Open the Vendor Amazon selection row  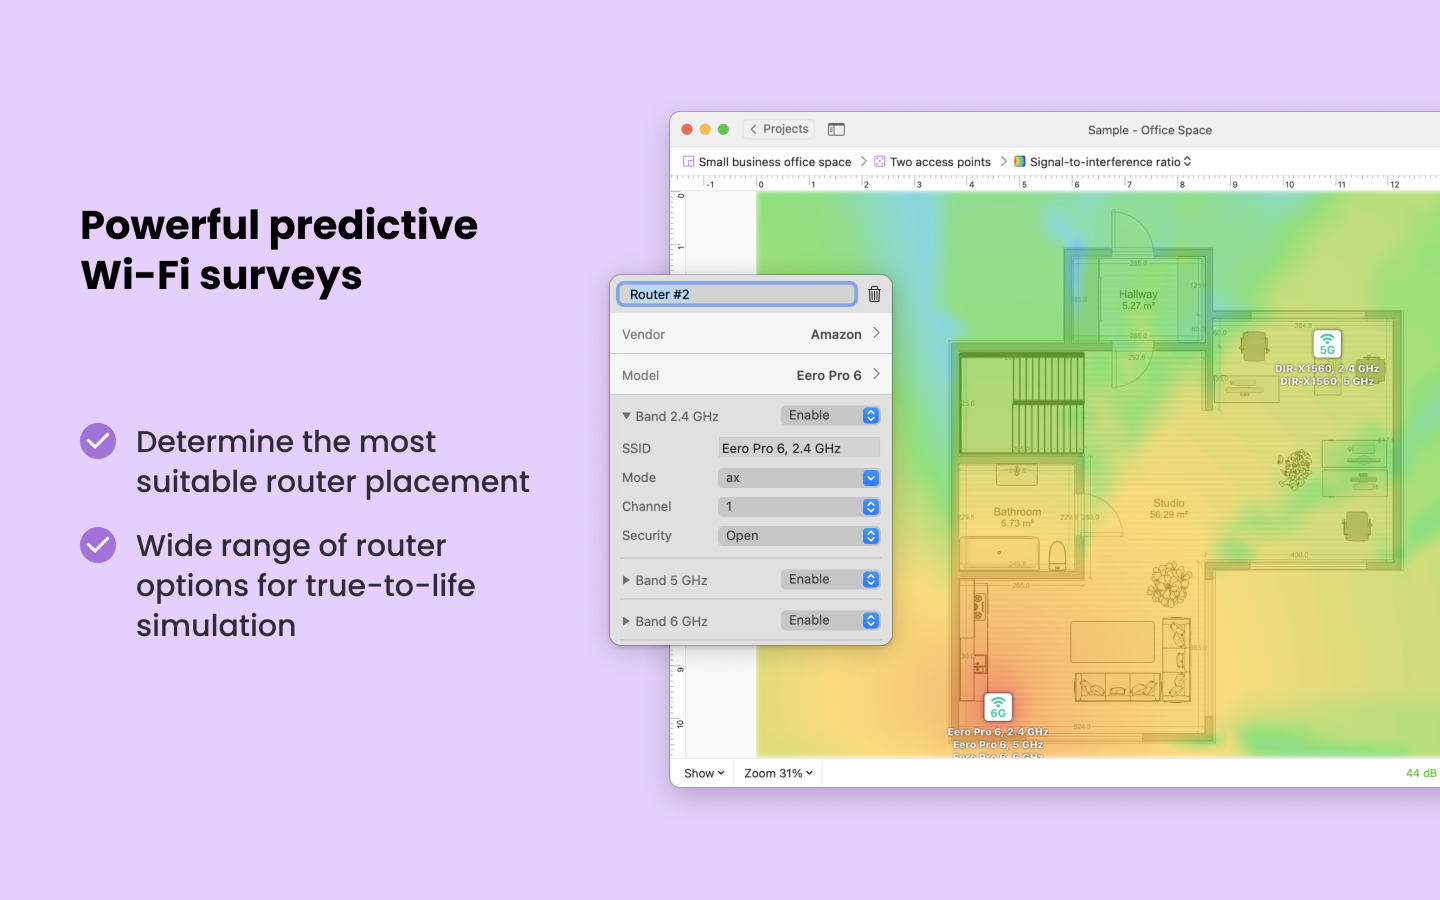845,333
